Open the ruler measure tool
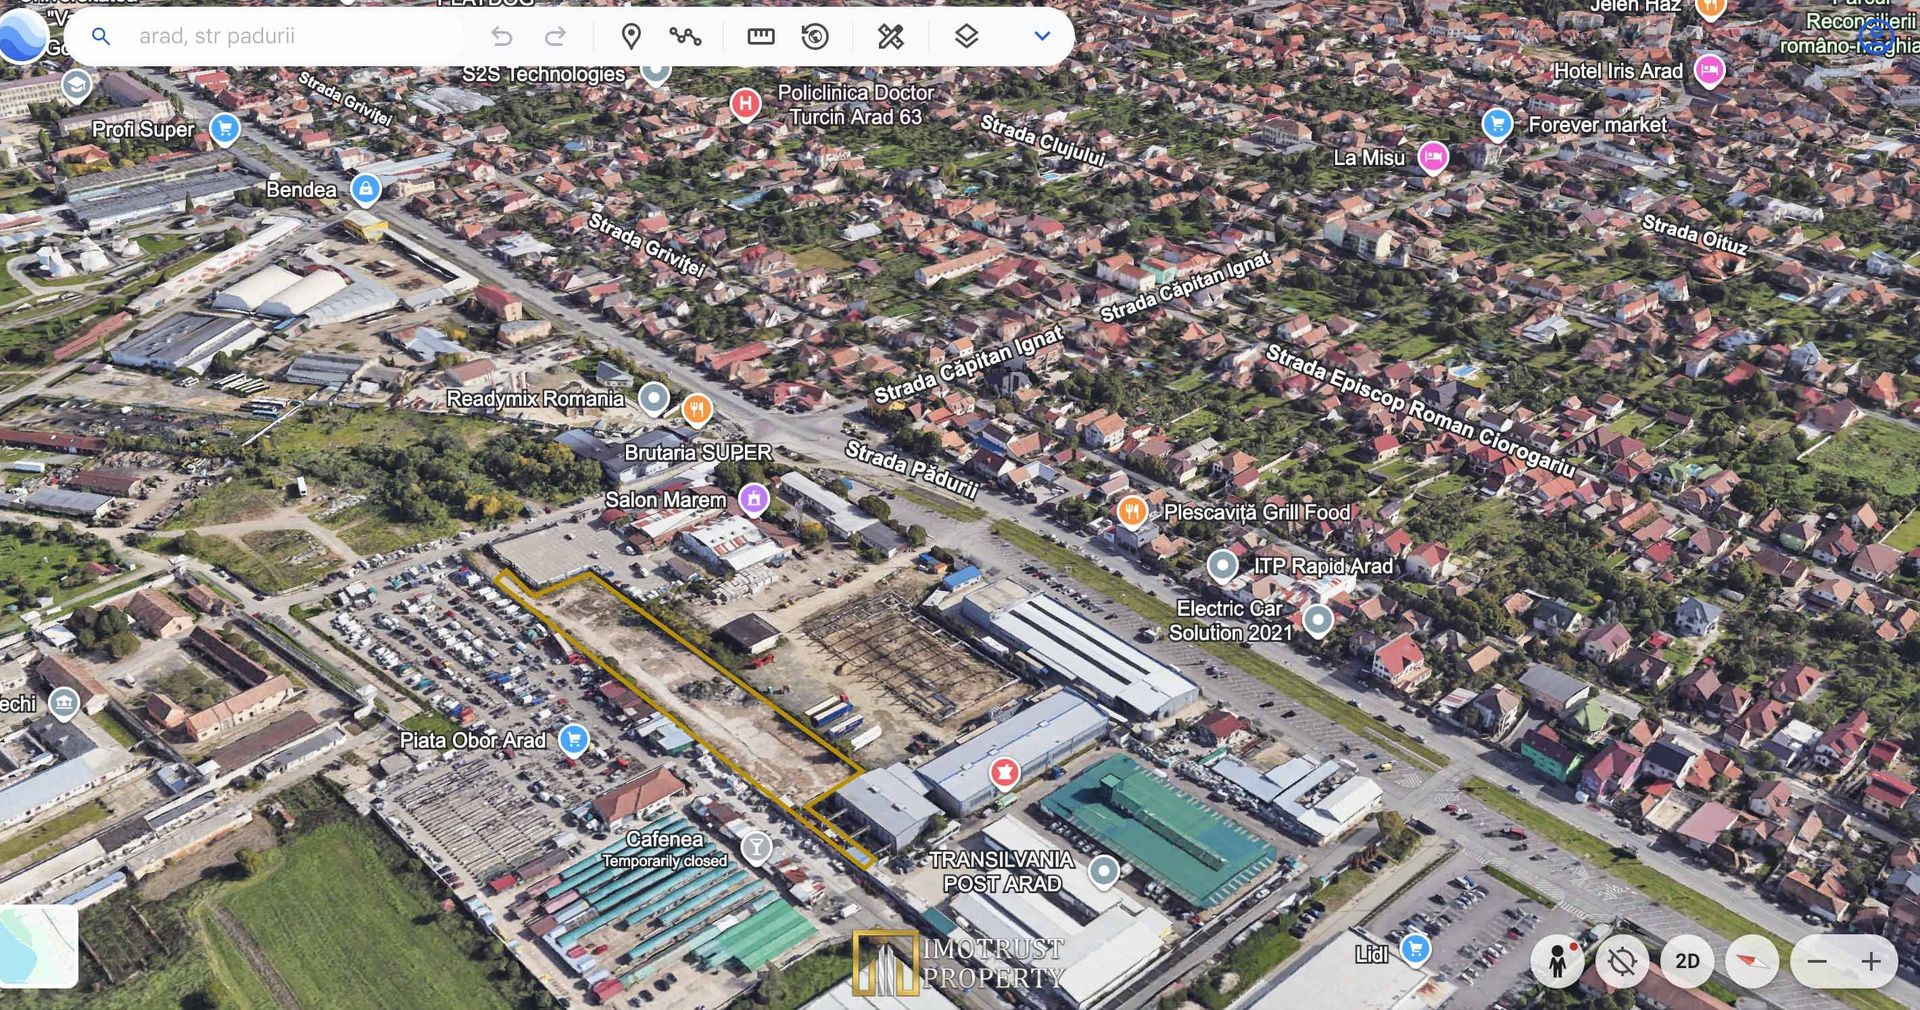 pos(761,37)
